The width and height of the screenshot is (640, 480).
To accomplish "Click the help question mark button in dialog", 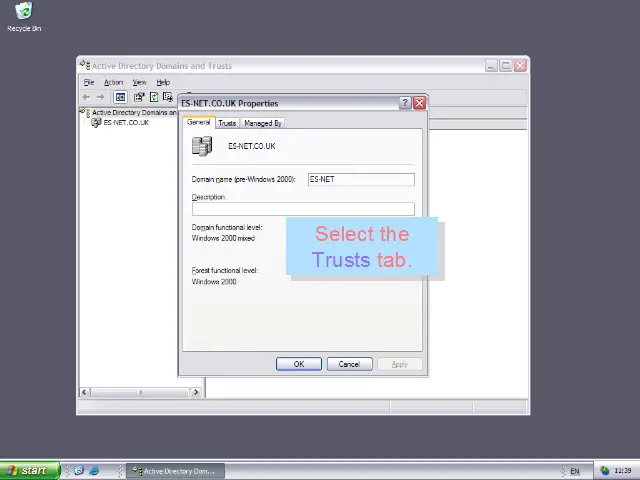I will (404, 103).
